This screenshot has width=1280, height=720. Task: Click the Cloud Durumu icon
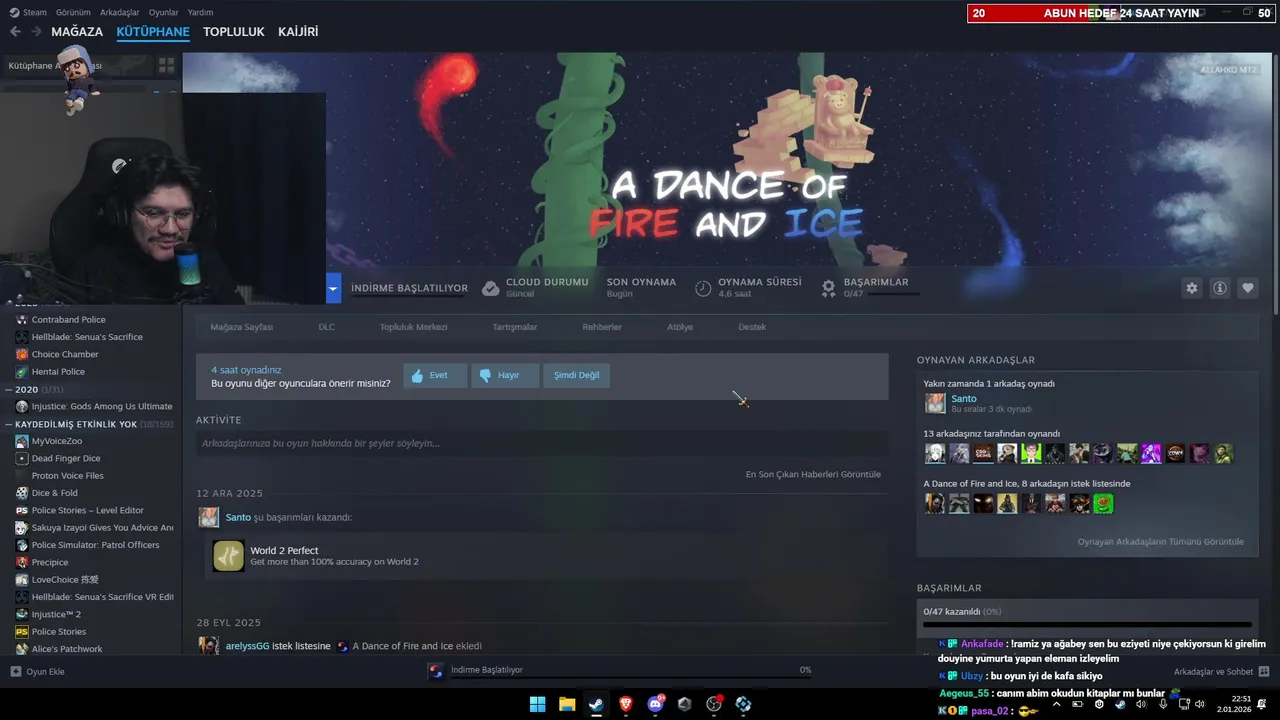[490, 288]
